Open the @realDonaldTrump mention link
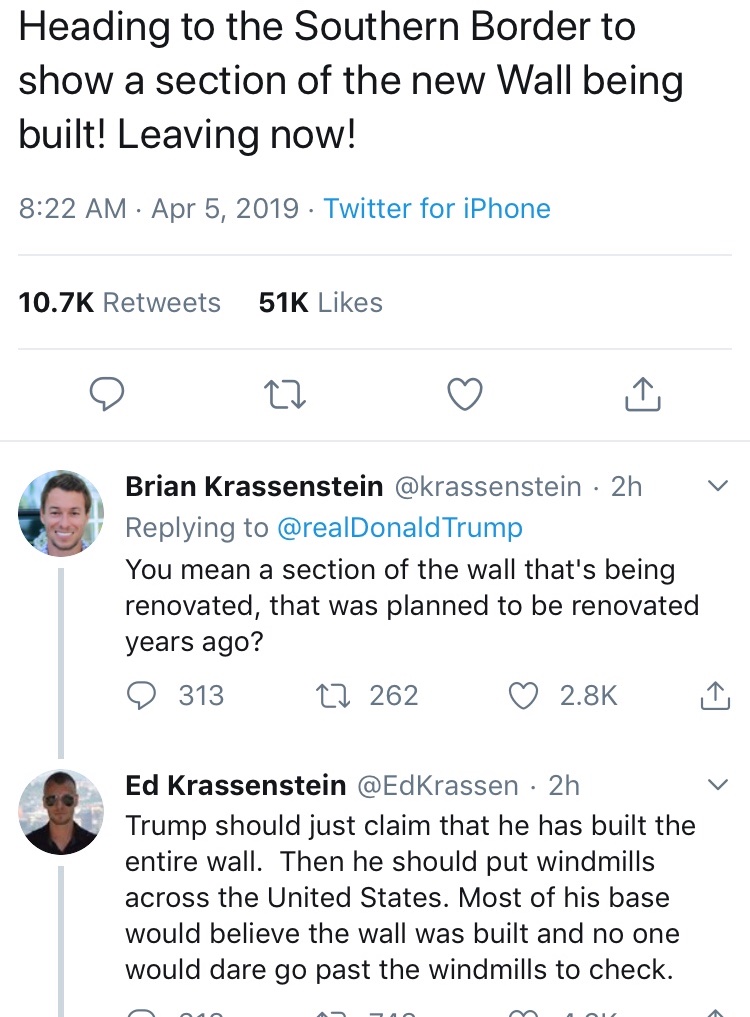Screen dimensions: 750x1017 [x=399, y=527]
